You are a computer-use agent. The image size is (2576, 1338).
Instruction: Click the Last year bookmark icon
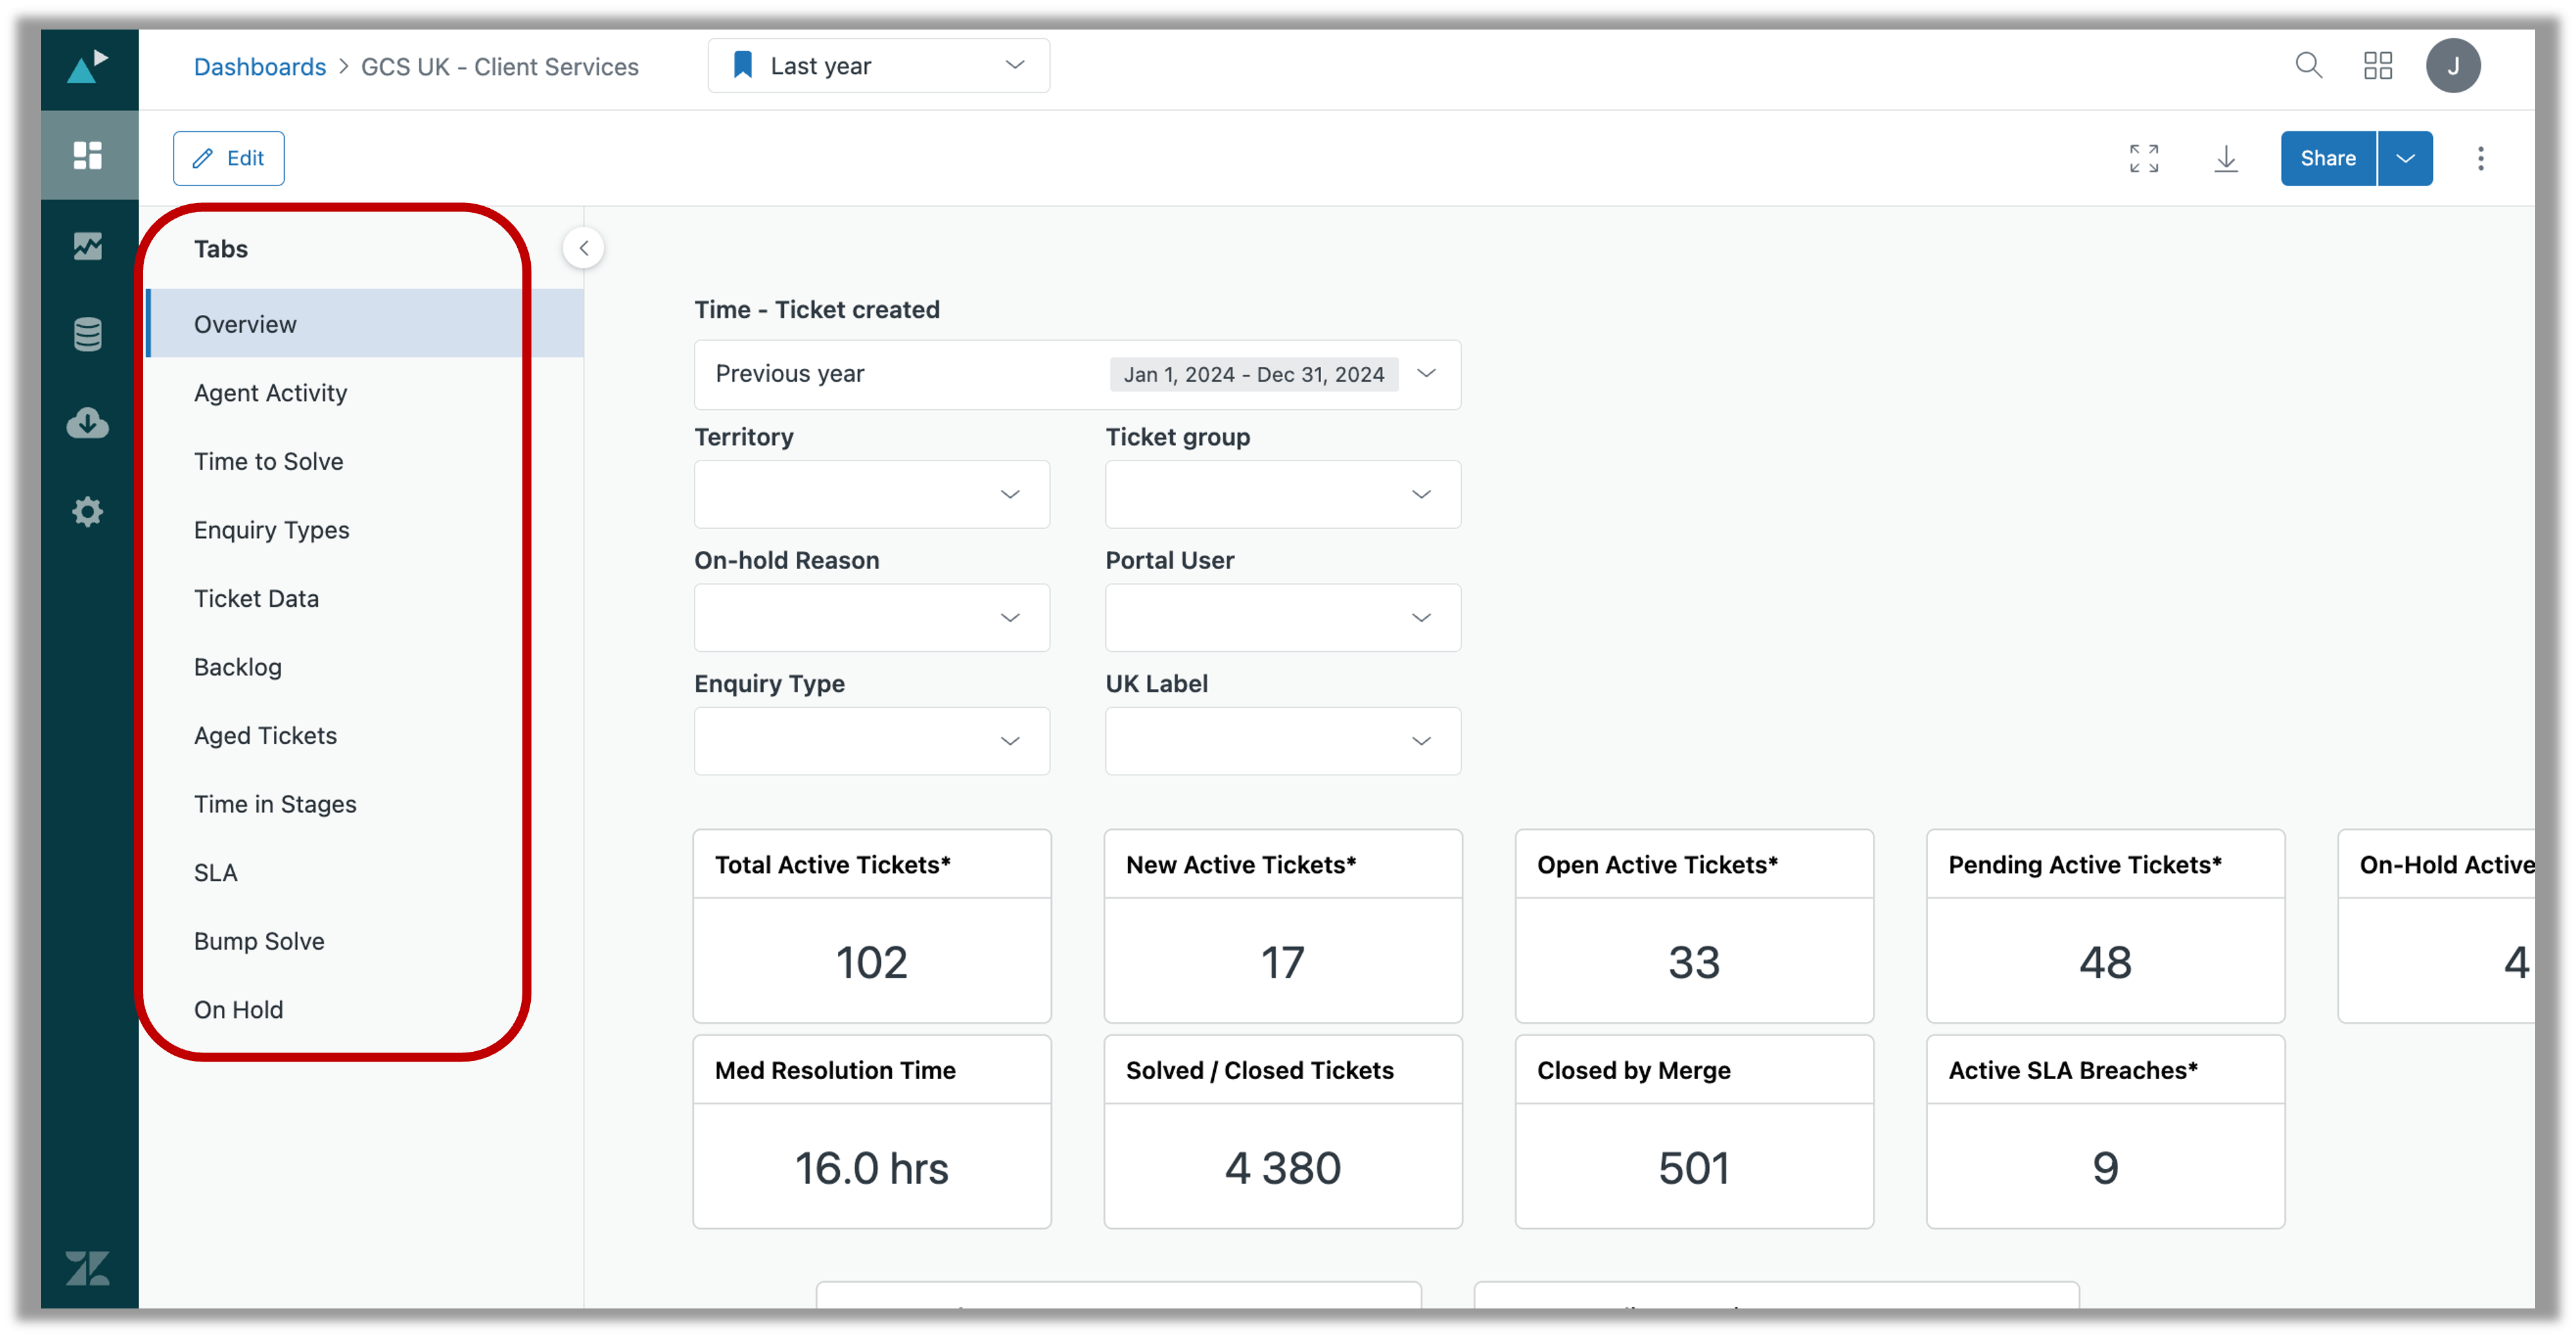pos(742,66)
